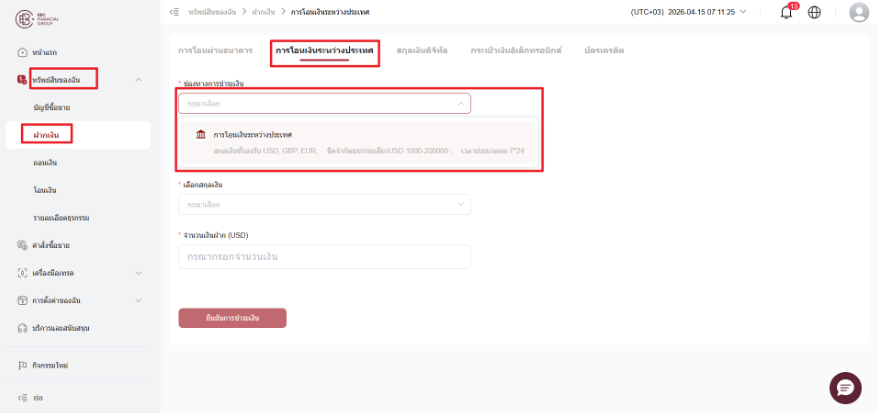This screenshot has height=413, width=878.
Task: Open Service and Support headset item
Action: tap(53, 328)
